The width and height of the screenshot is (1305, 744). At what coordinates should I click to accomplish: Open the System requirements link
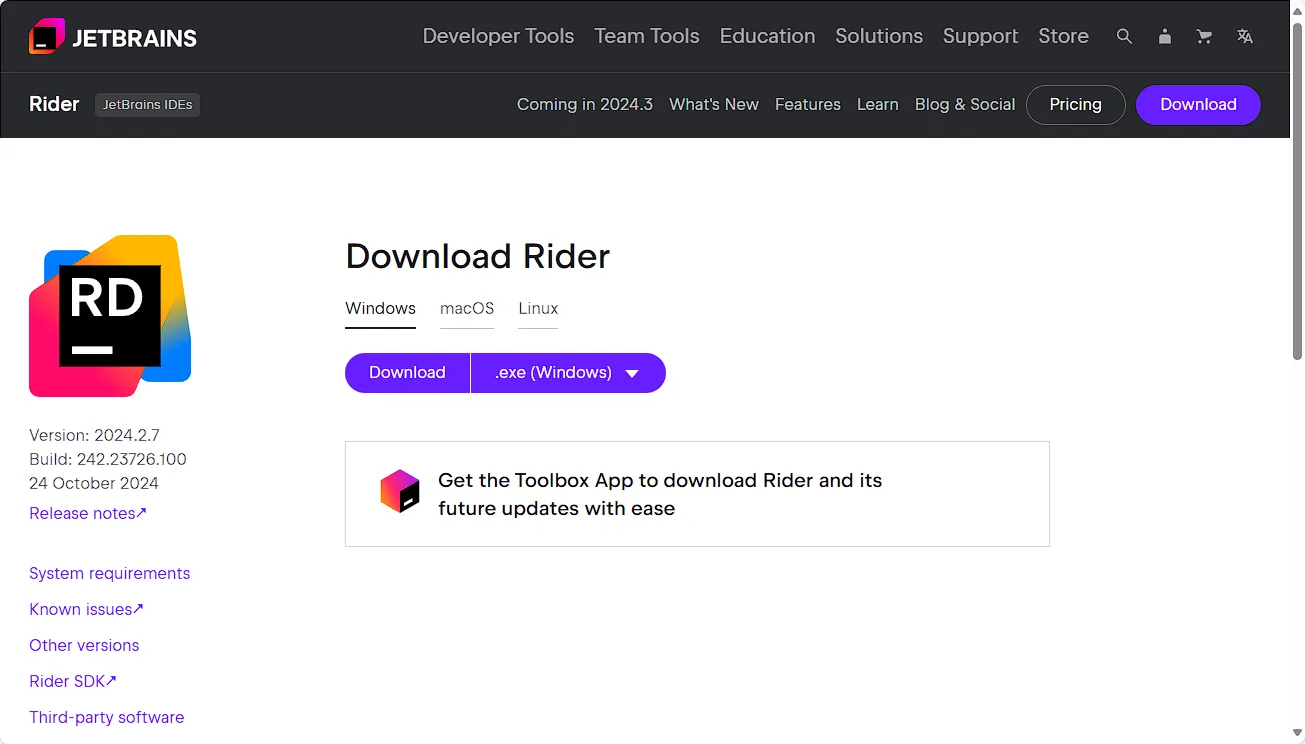(109, 573)
